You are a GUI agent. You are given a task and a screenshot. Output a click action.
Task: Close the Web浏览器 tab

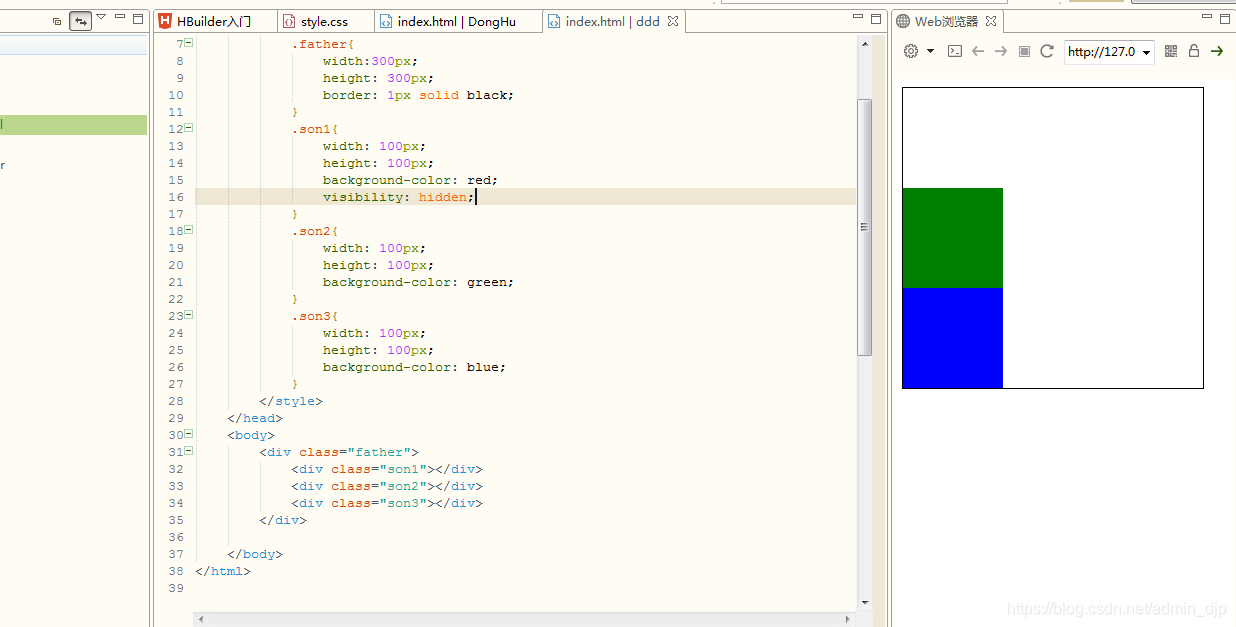pos(991,21)
